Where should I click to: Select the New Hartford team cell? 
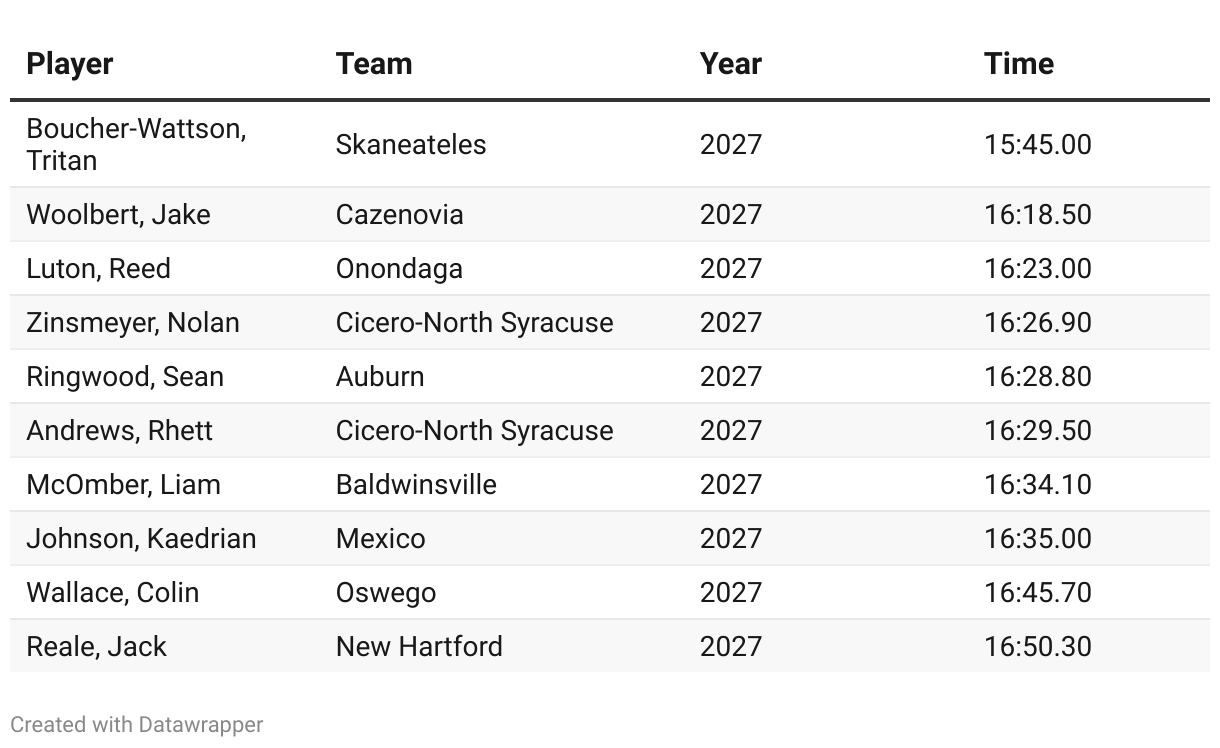pyautogui.click(x=419, y=647)
